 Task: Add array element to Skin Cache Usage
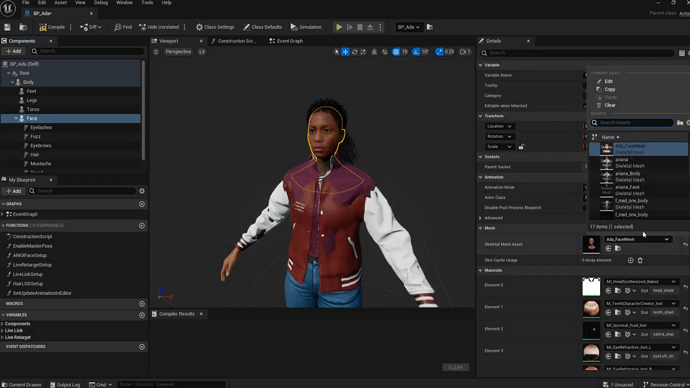coord(630,260)
